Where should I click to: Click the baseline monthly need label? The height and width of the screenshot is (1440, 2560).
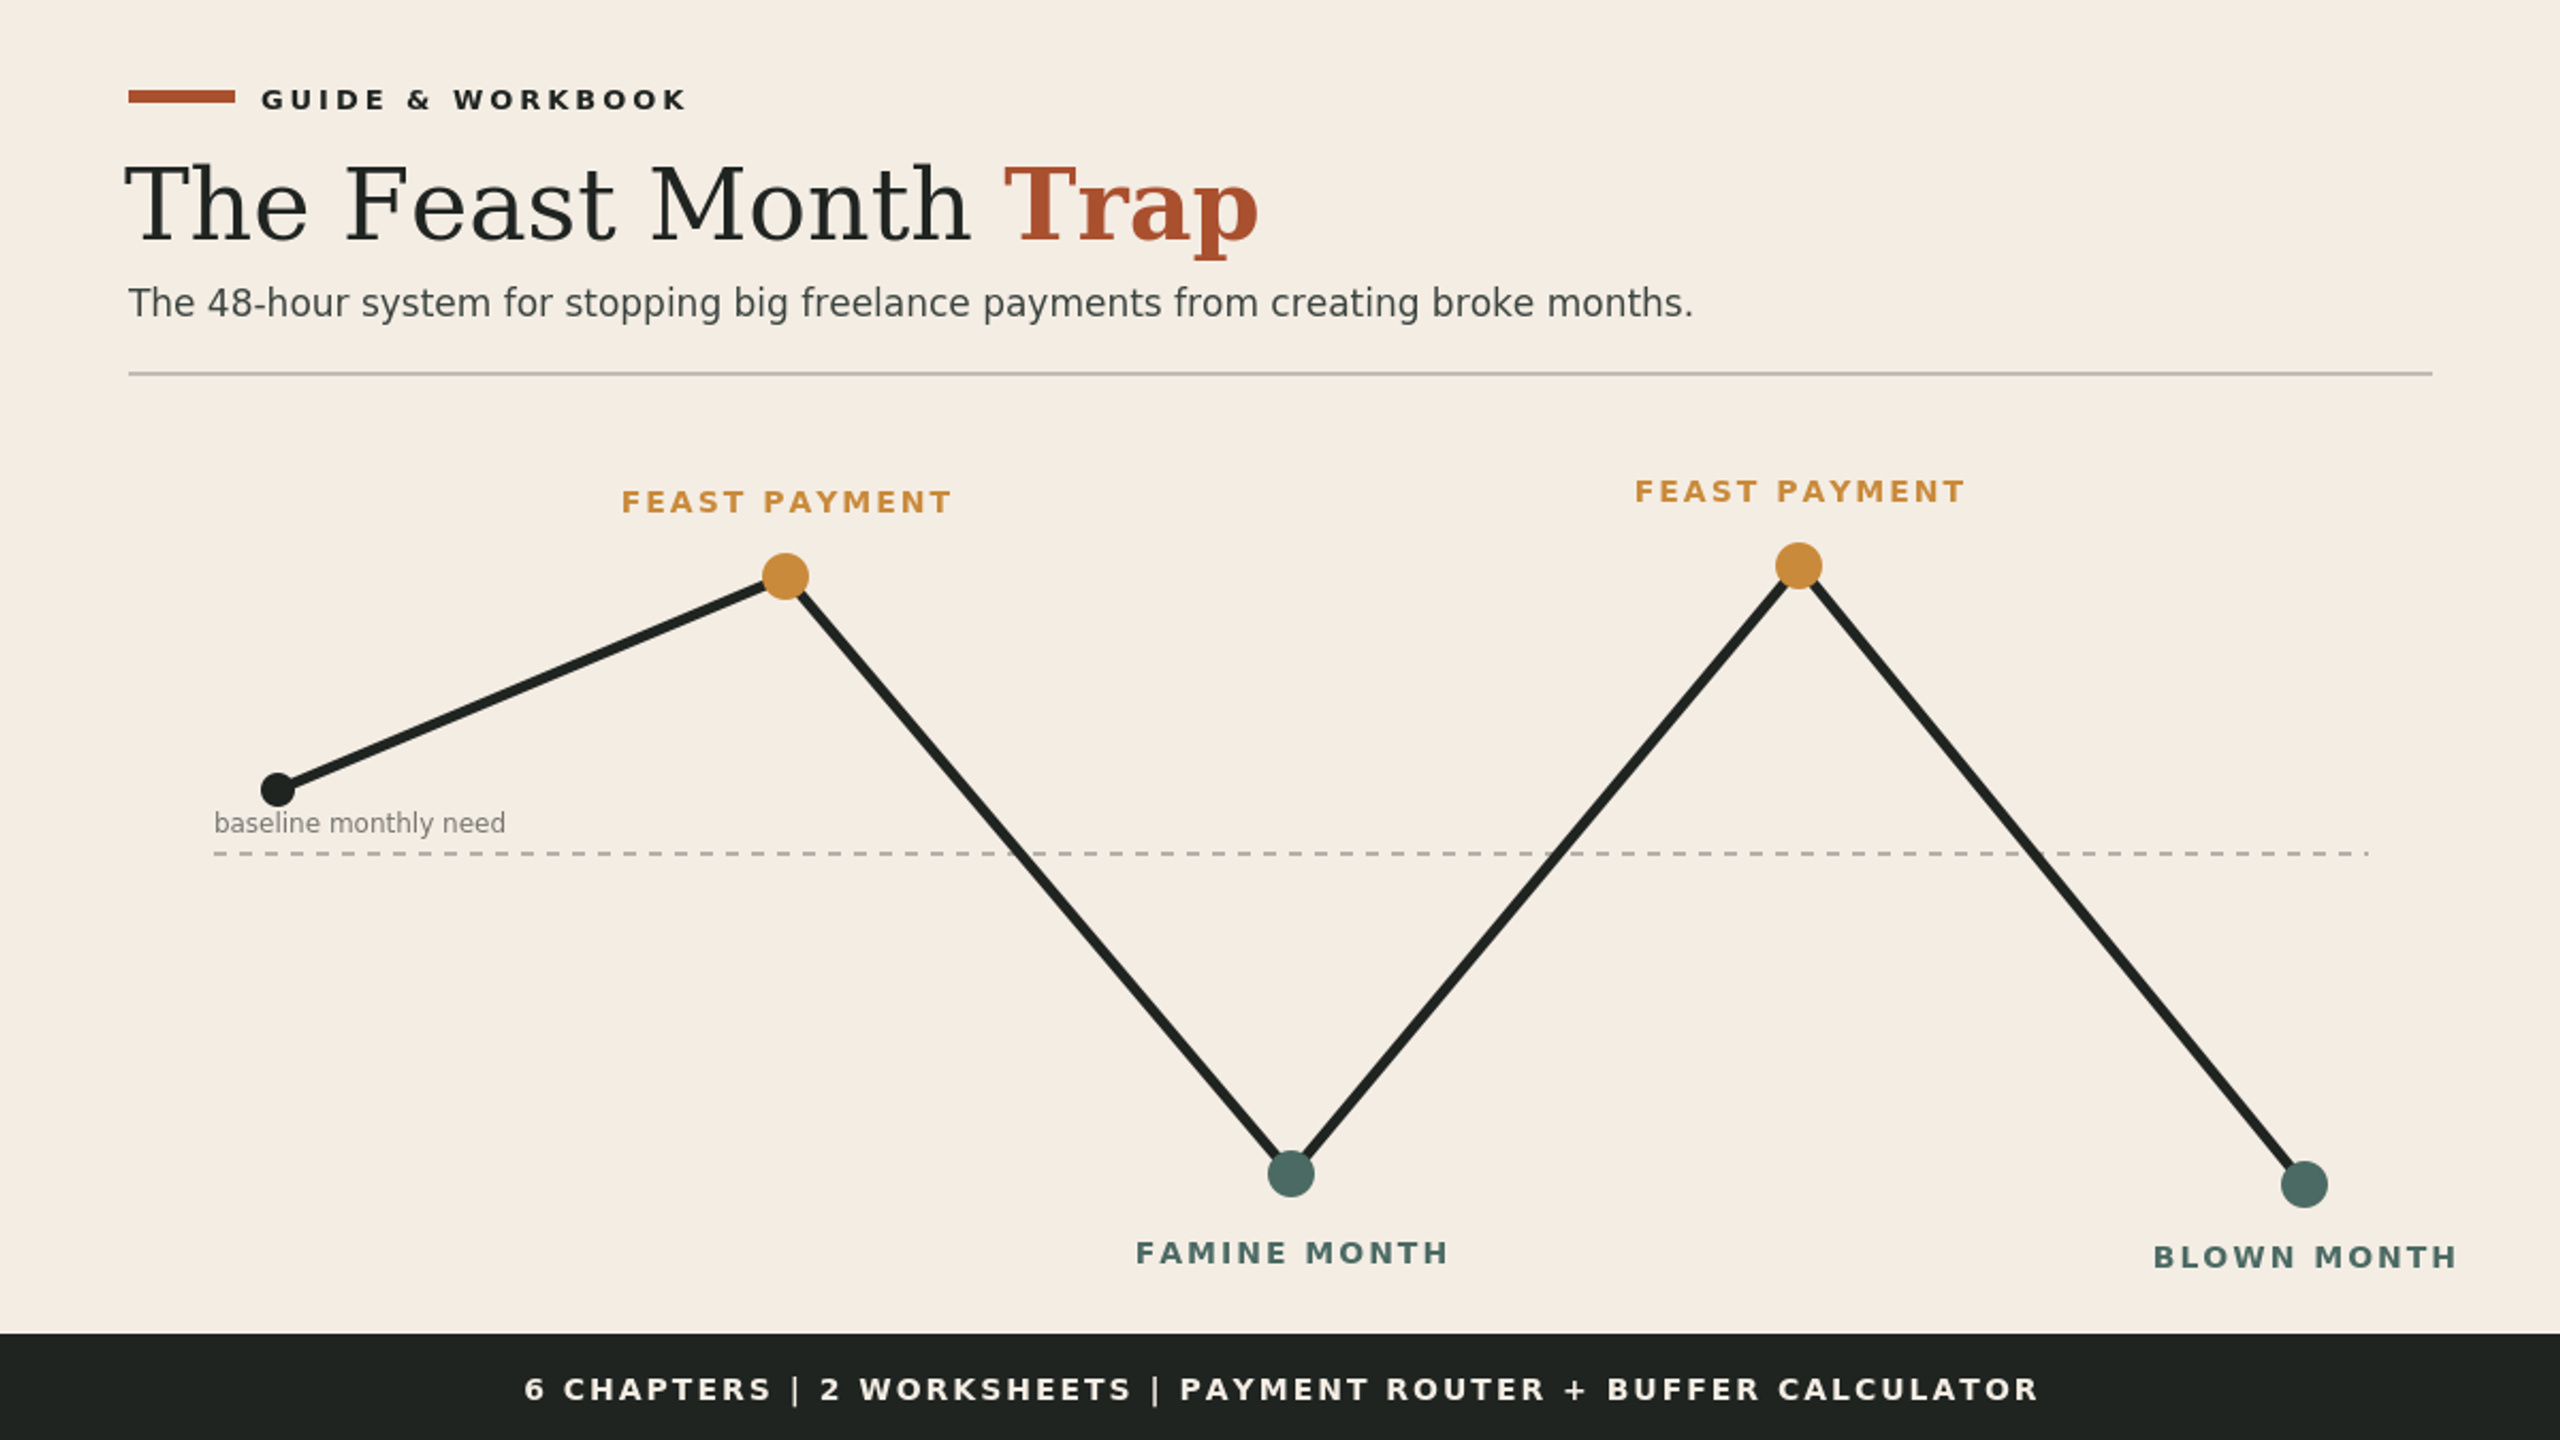tap(359, 823)
